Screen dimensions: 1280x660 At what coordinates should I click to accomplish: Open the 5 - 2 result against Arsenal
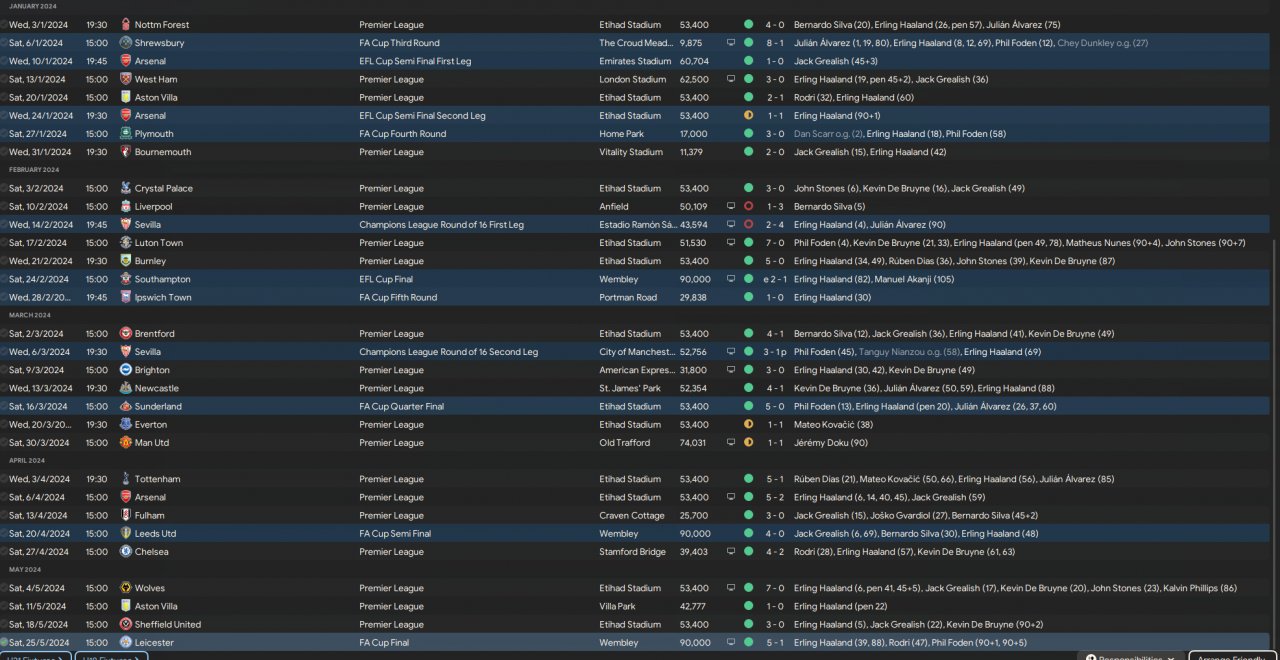pyautogui.click(x=775, y=497)
